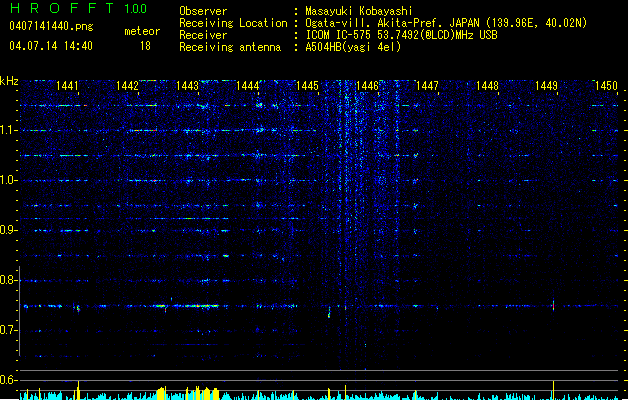
Task: Click the antenna value A504HB(yagi 4el)
Action: 353,47
